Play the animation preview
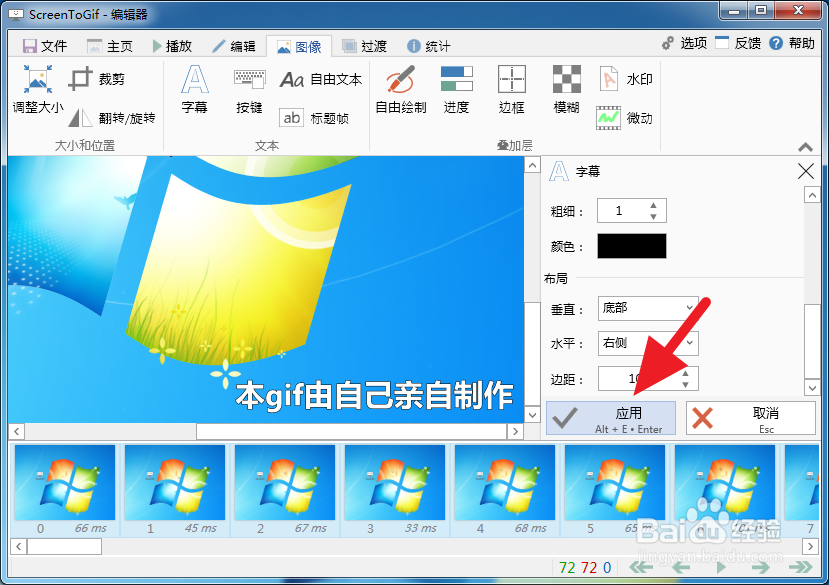Viewport: 829px width, 585px height. click(720, 568)
